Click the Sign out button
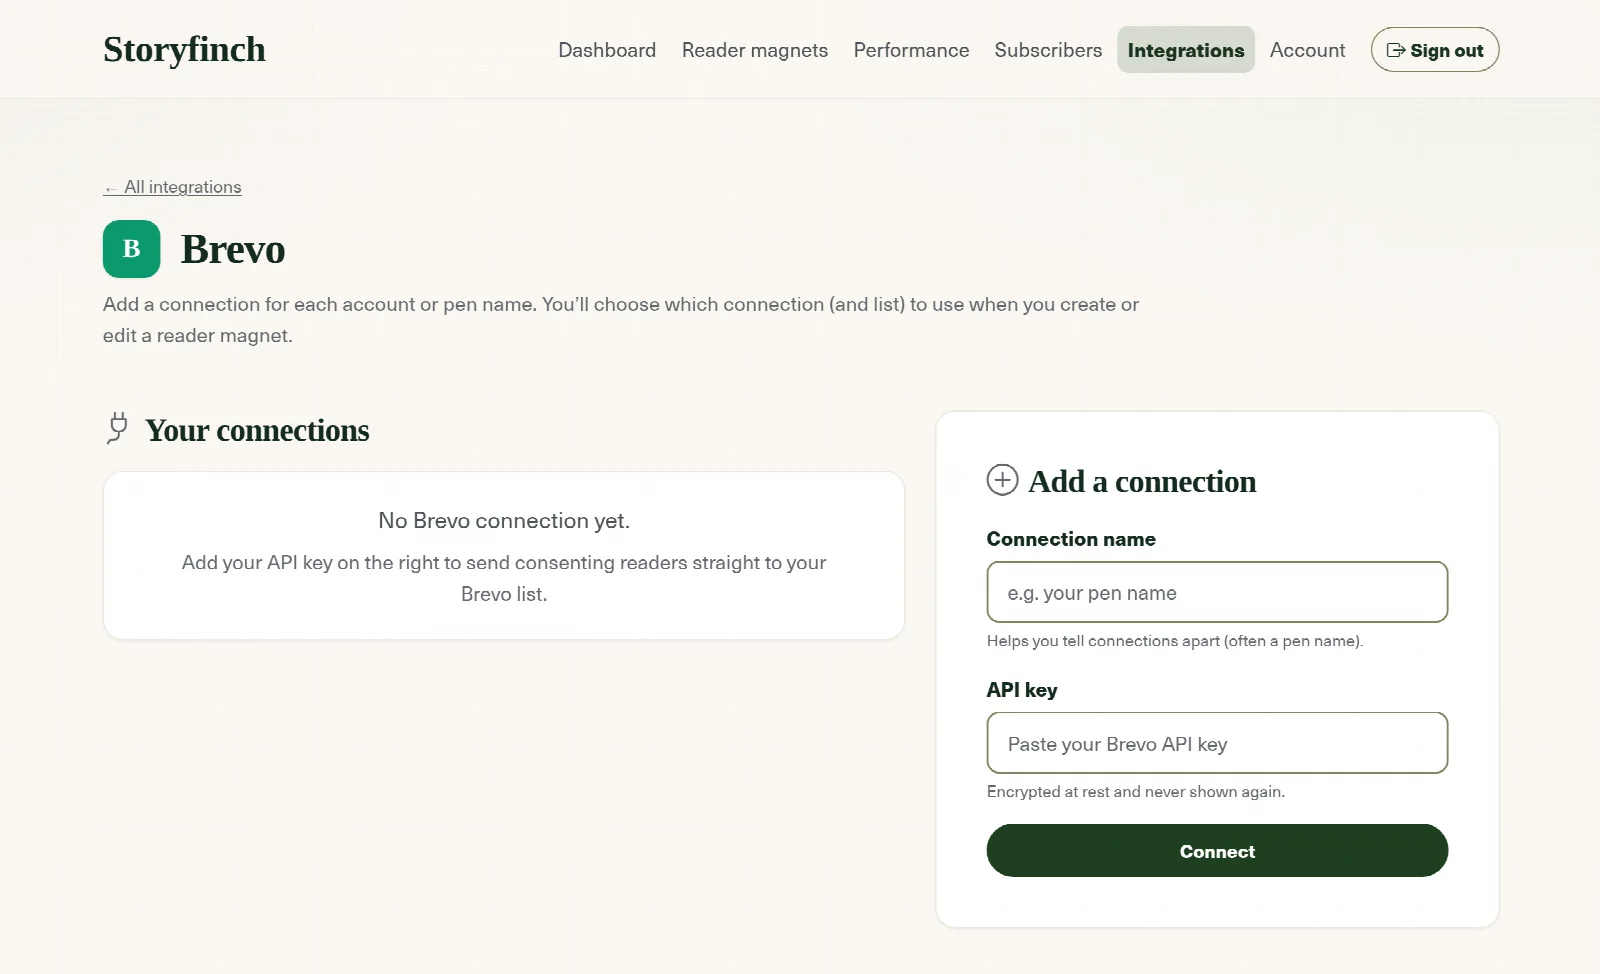1600x974 pixels. click(1435, 50)
